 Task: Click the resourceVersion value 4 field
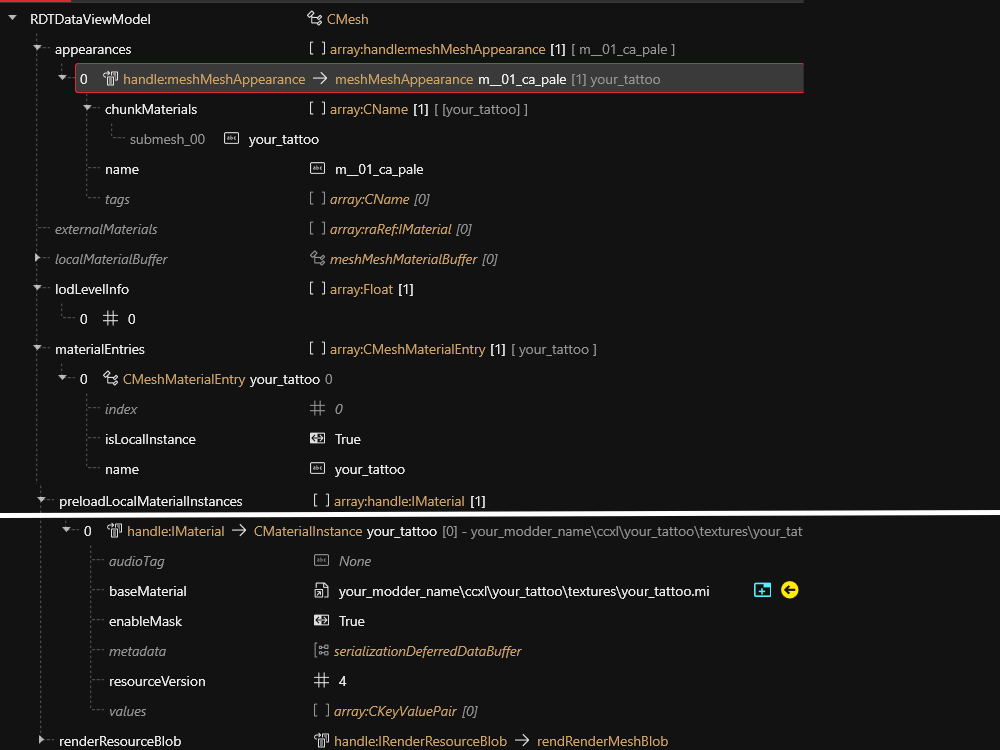pyautogui.click(x=342, y=681)
